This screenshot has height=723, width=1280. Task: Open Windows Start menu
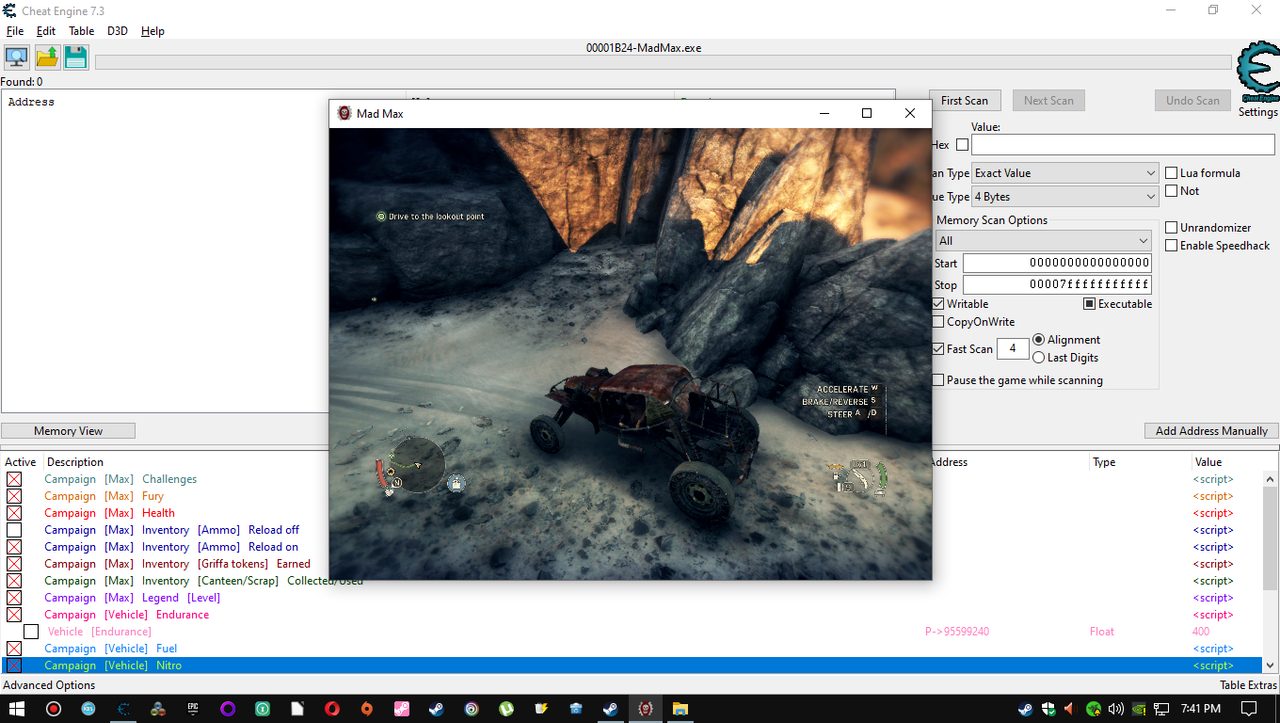click(16, 709)
